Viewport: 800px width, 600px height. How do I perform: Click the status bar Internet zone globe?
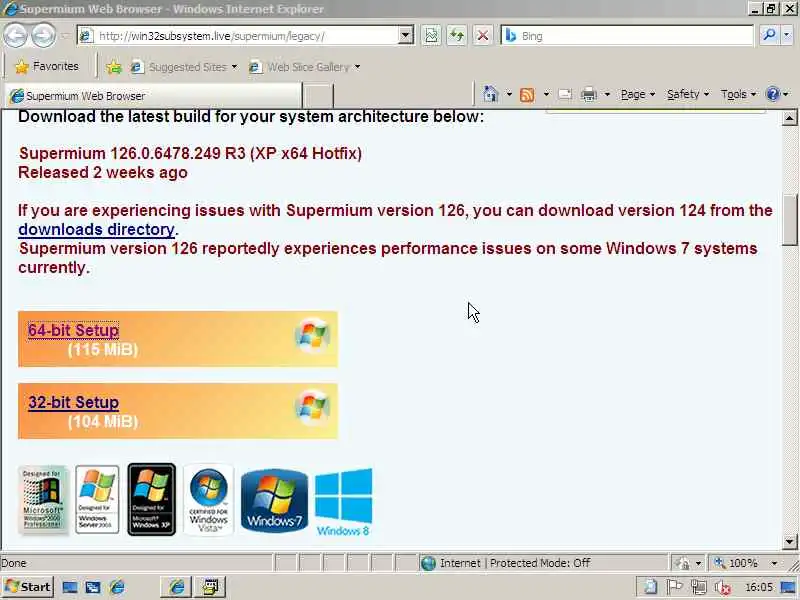point(428,563)
